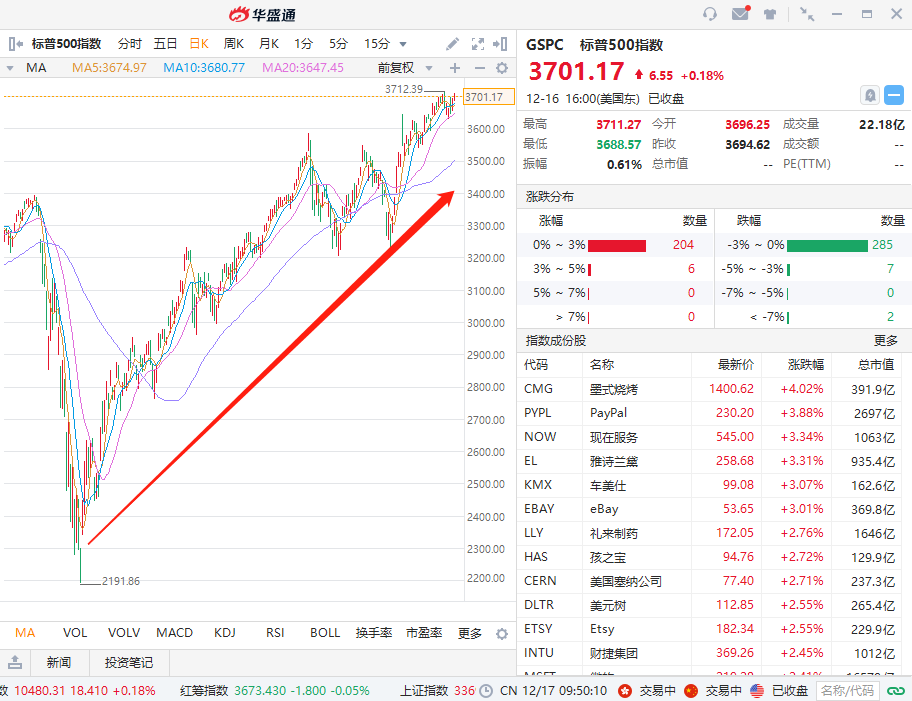The height and width of the screenshot is (701, 912).
Task: Open skin theme shirt icon
Action: (770, 14)
